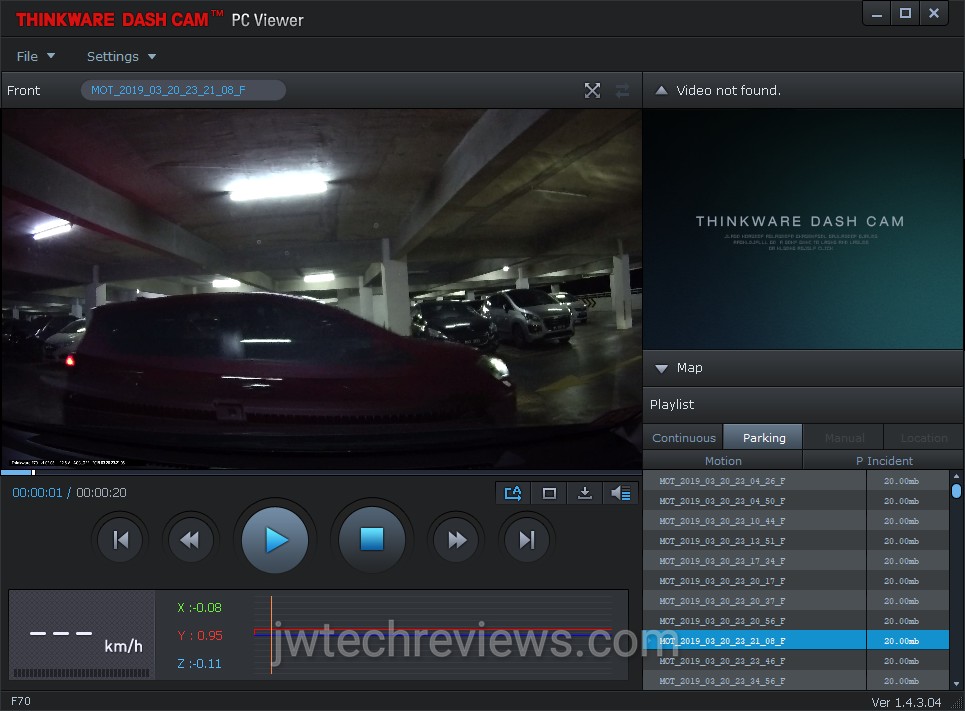Click the video progress seek bar
965x711 pixels.
click(320, 472)
